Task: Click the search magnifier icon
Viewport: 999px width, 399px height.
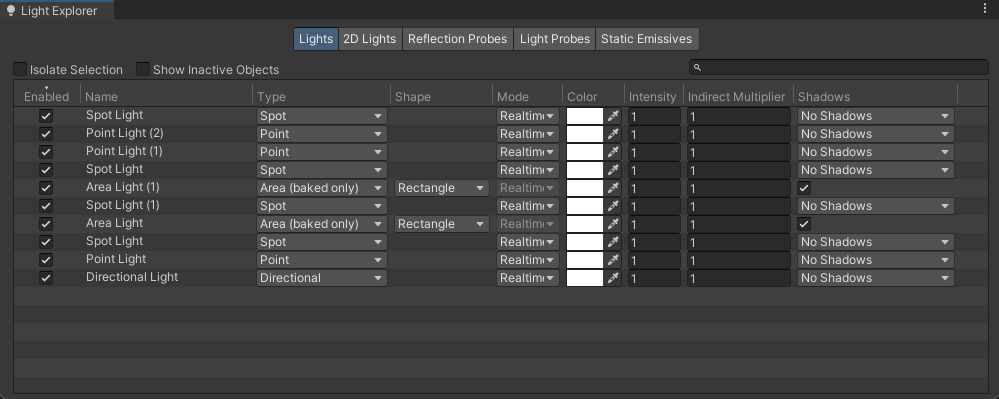Action: 697,68
